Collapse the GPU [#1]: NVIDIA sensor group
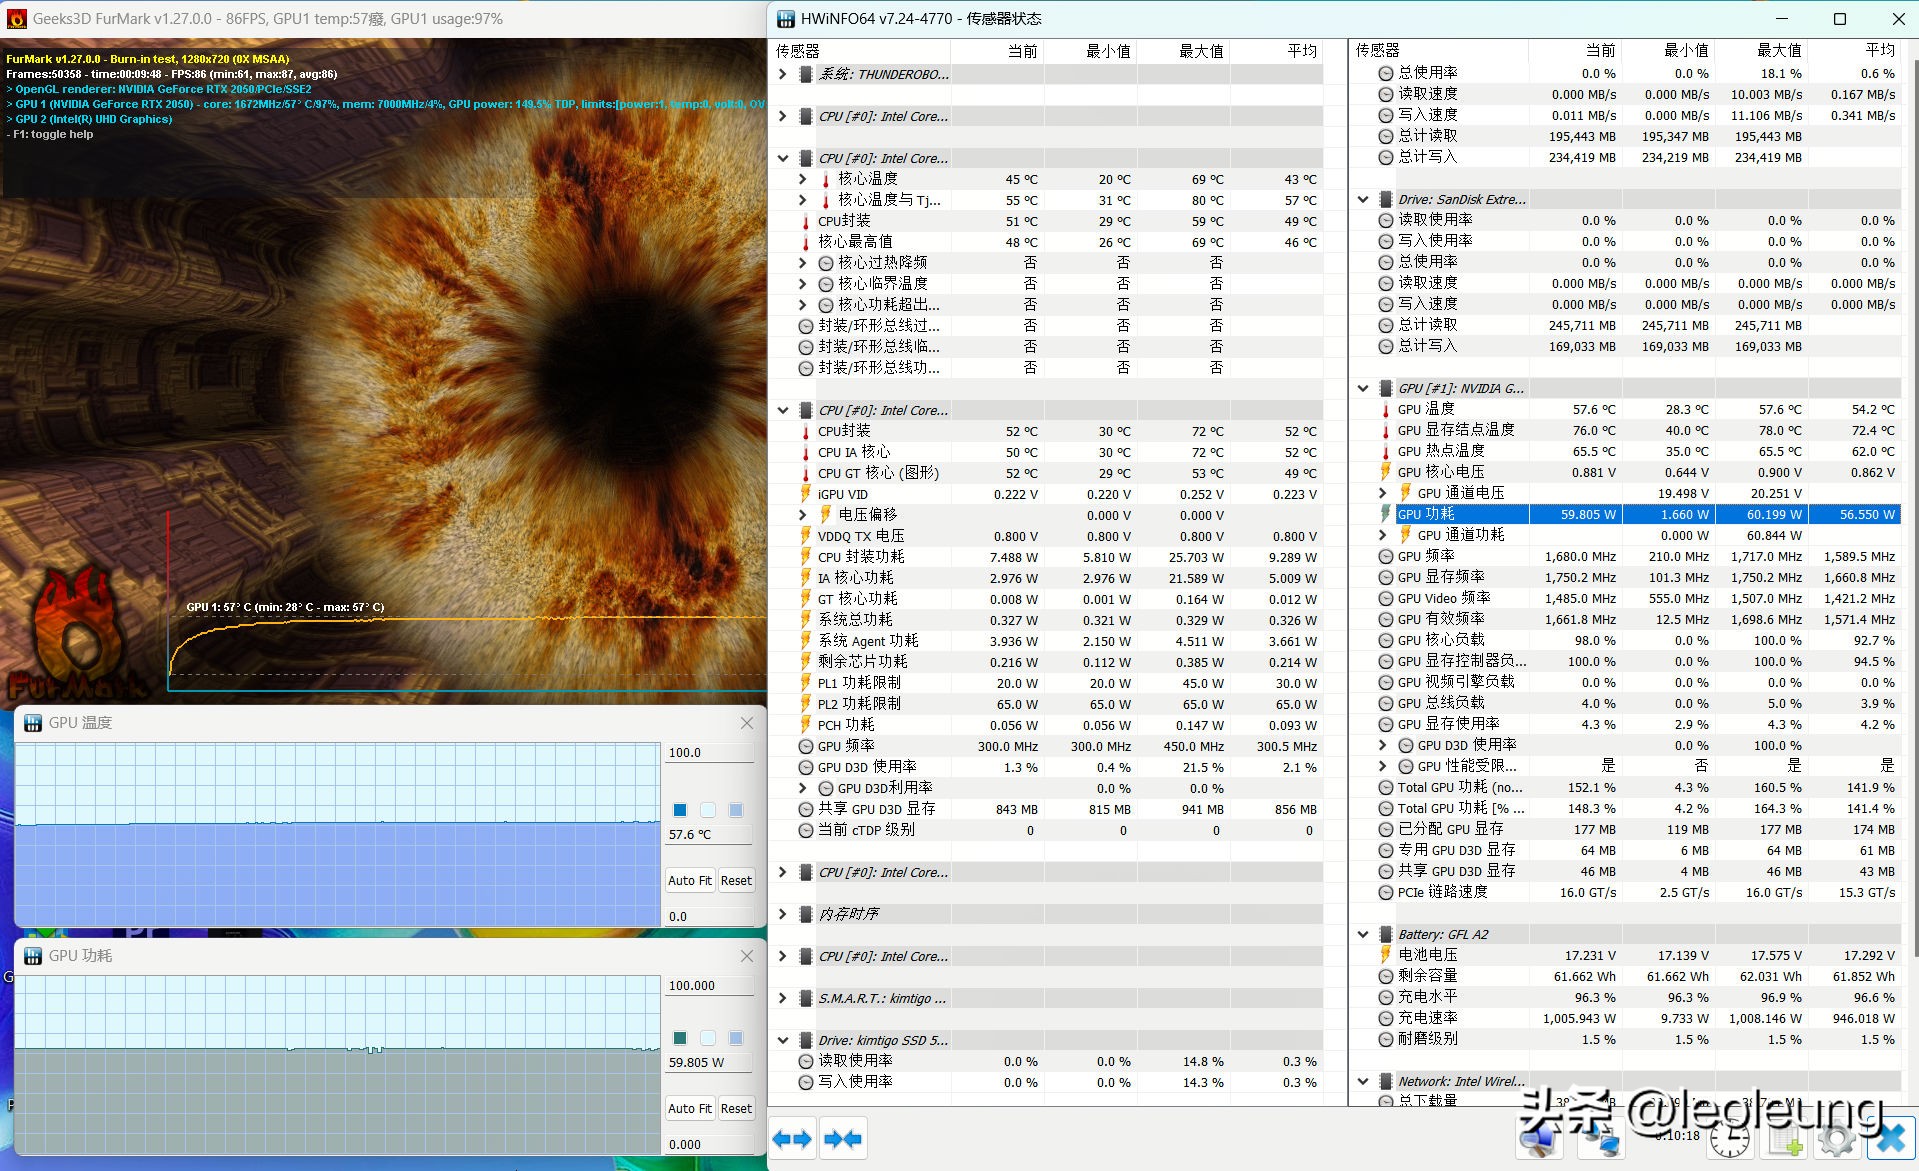The width and height of the screenshot is (1919, 1171). (1363, 388)
